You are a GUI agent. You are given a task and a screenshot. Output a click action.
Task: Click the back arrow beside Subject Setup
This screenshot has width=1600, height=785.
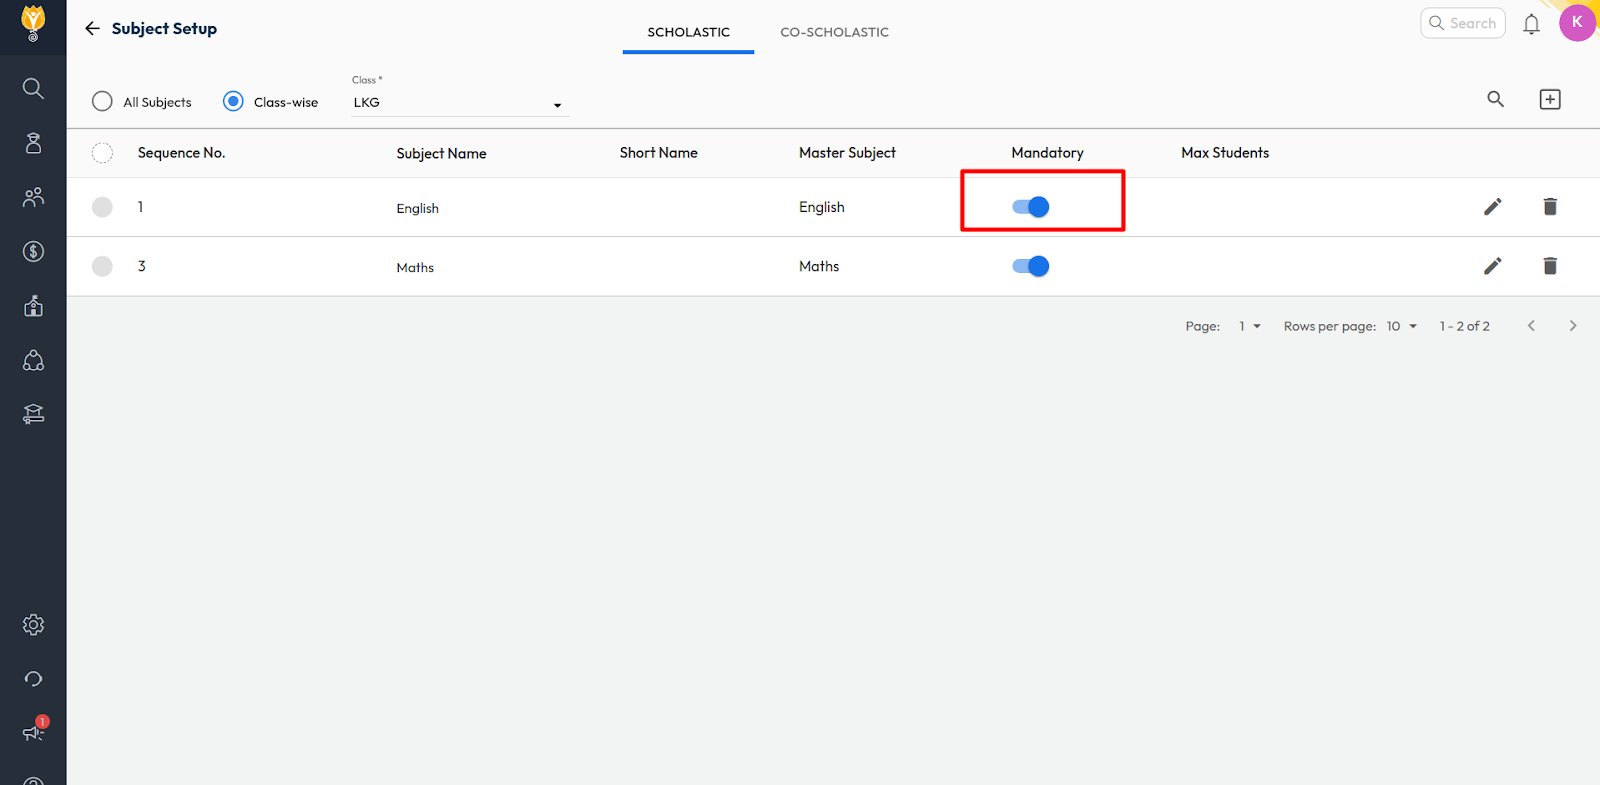point(92,29)
